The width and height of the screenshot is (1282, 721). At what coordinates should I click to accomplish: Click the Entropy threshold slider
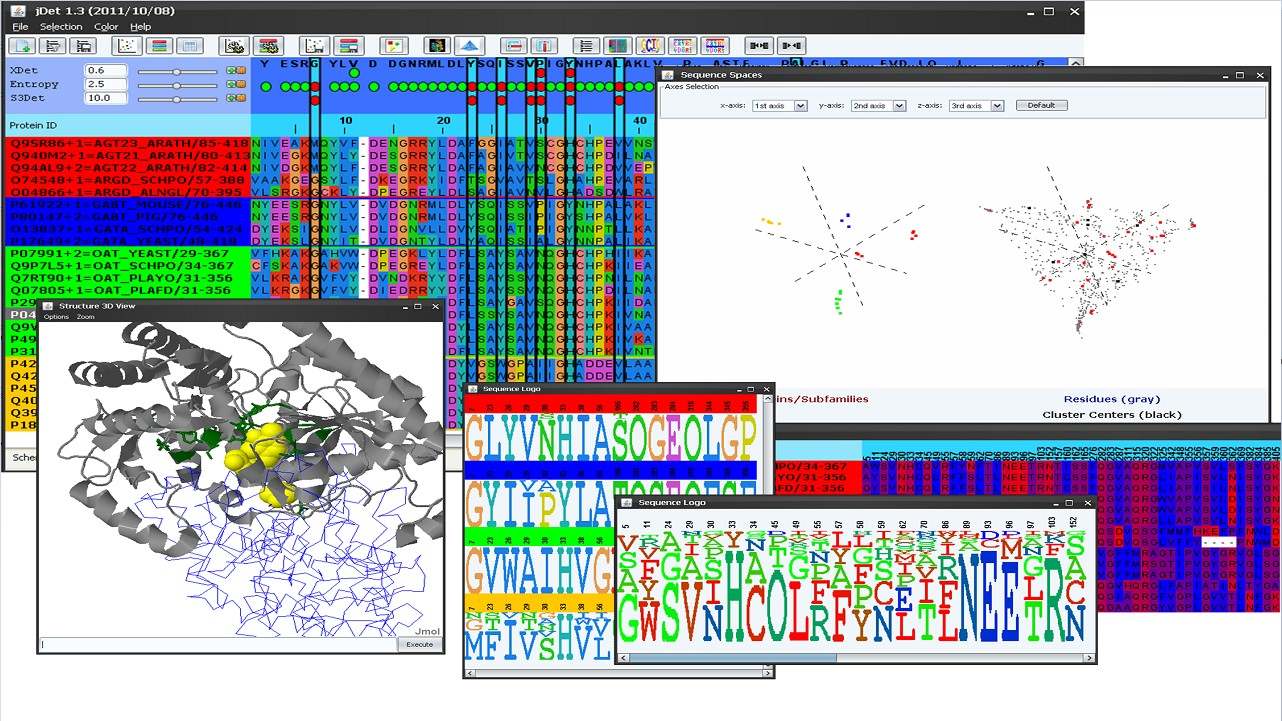[177, 85]
